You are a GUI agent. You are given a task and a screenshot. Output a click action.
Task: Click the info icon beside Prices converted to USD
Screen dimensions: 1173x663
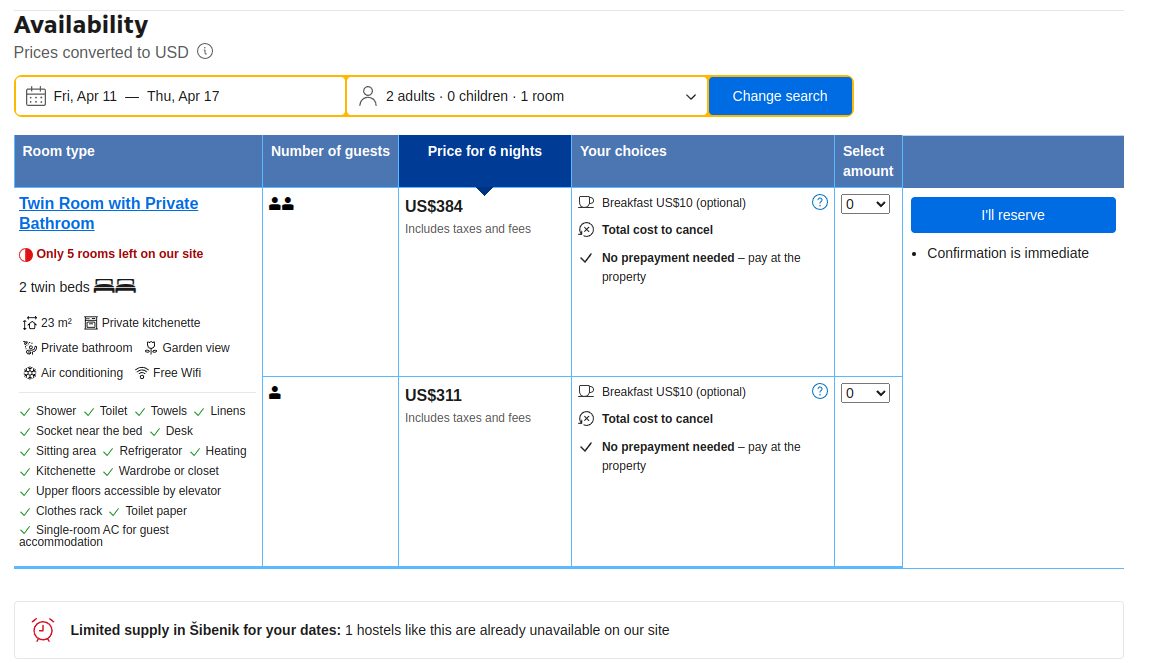[205, 51]
